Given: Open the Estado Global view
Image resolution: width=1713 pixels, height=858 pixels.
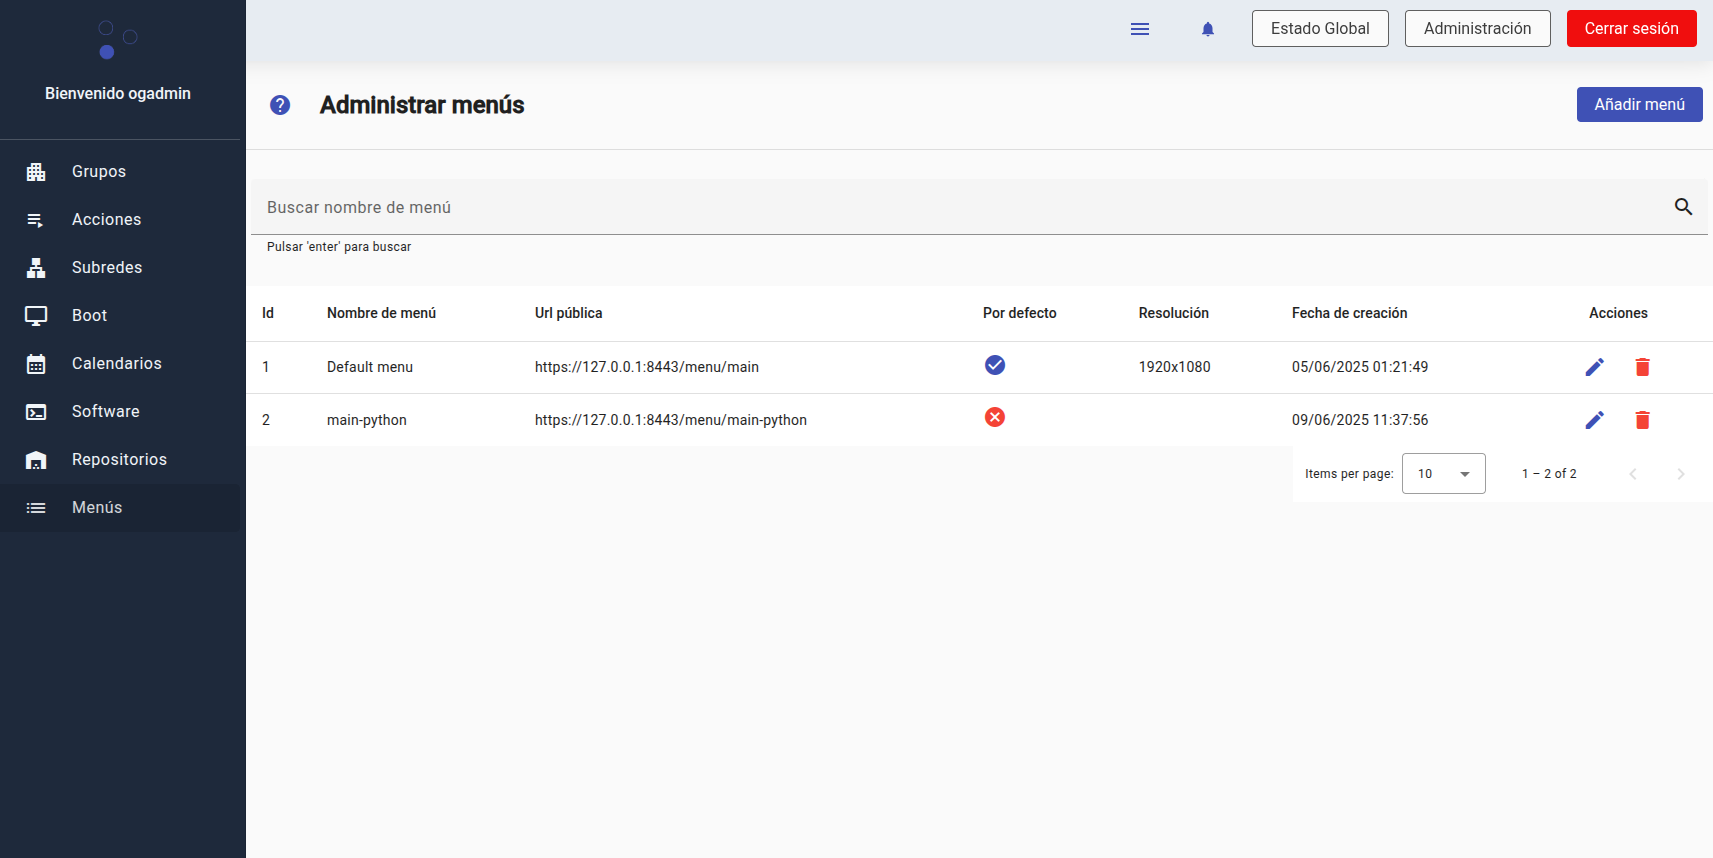Looking at the screenshot, I should pos(1319,29).
